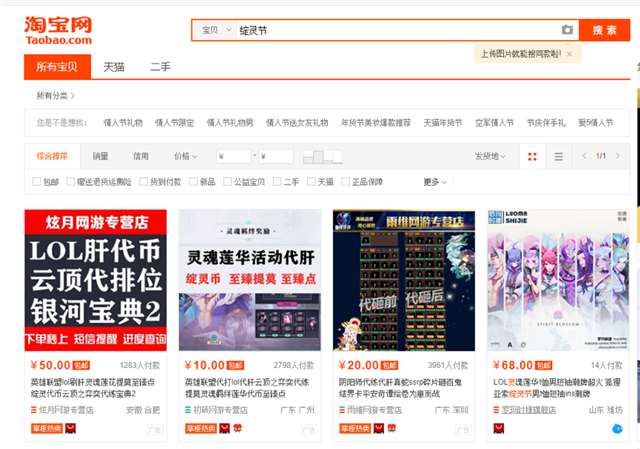Open 雨维网游专营店 代砸前 thumbnail
Screen dimensions: 640x449
pos(404,280)
